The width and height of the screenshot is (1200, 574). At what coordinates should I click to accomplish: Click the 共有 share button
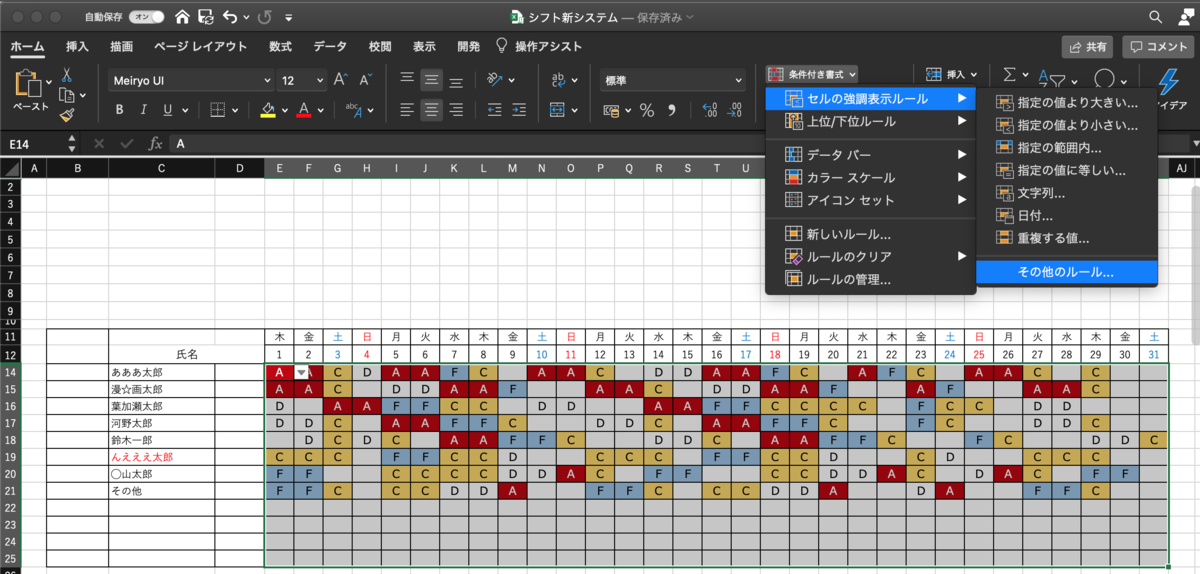(1087, 46)
